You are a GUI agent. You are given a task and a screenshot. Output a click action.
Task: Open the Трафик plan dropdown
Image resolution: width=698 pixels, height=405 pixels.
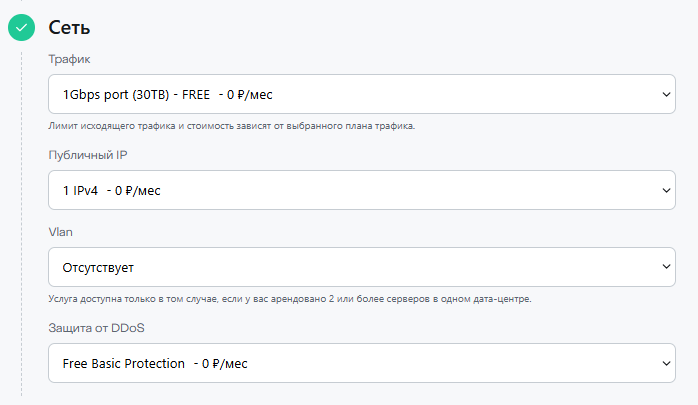[361, 94]
